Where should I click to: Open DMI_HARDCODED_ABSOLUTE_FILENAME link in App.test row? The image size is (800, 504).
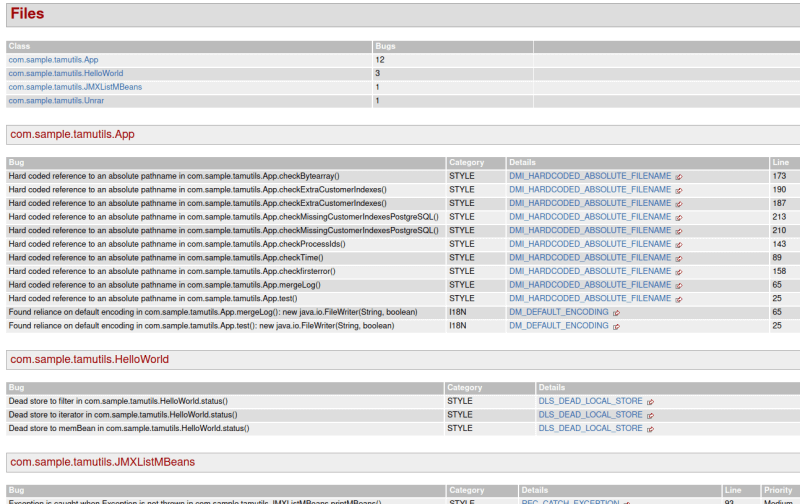pyautogui.click(x=590, y=298)
